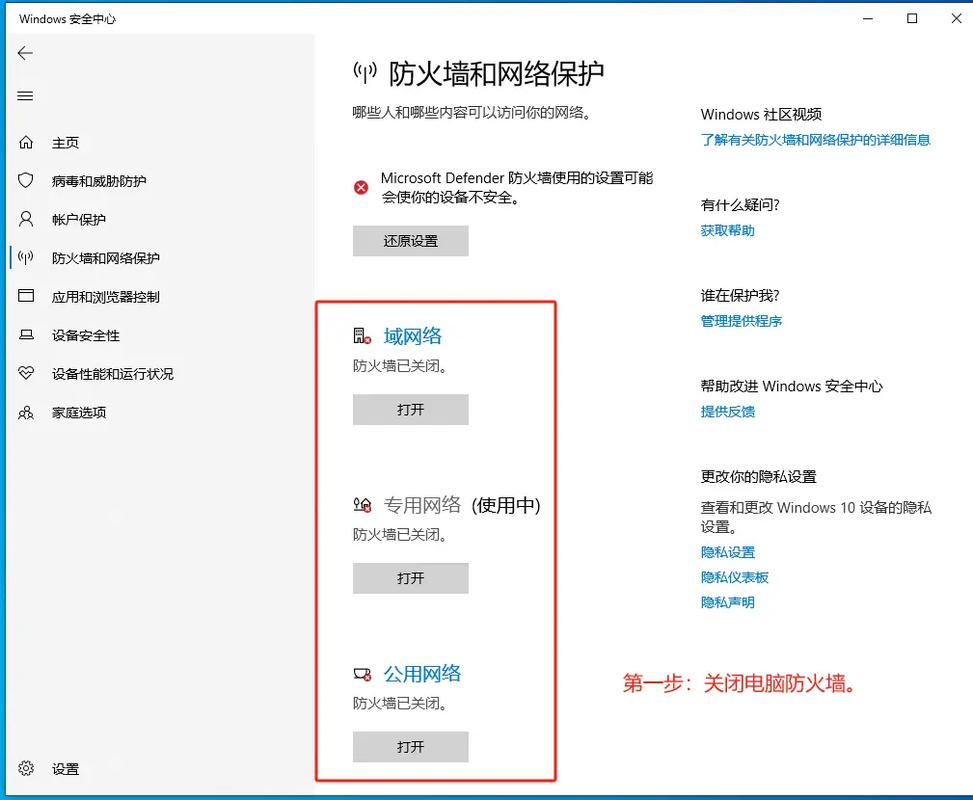The image size is (973, 800).
Task: Go back using the back arrow
Action: click(x=25, y=53)
